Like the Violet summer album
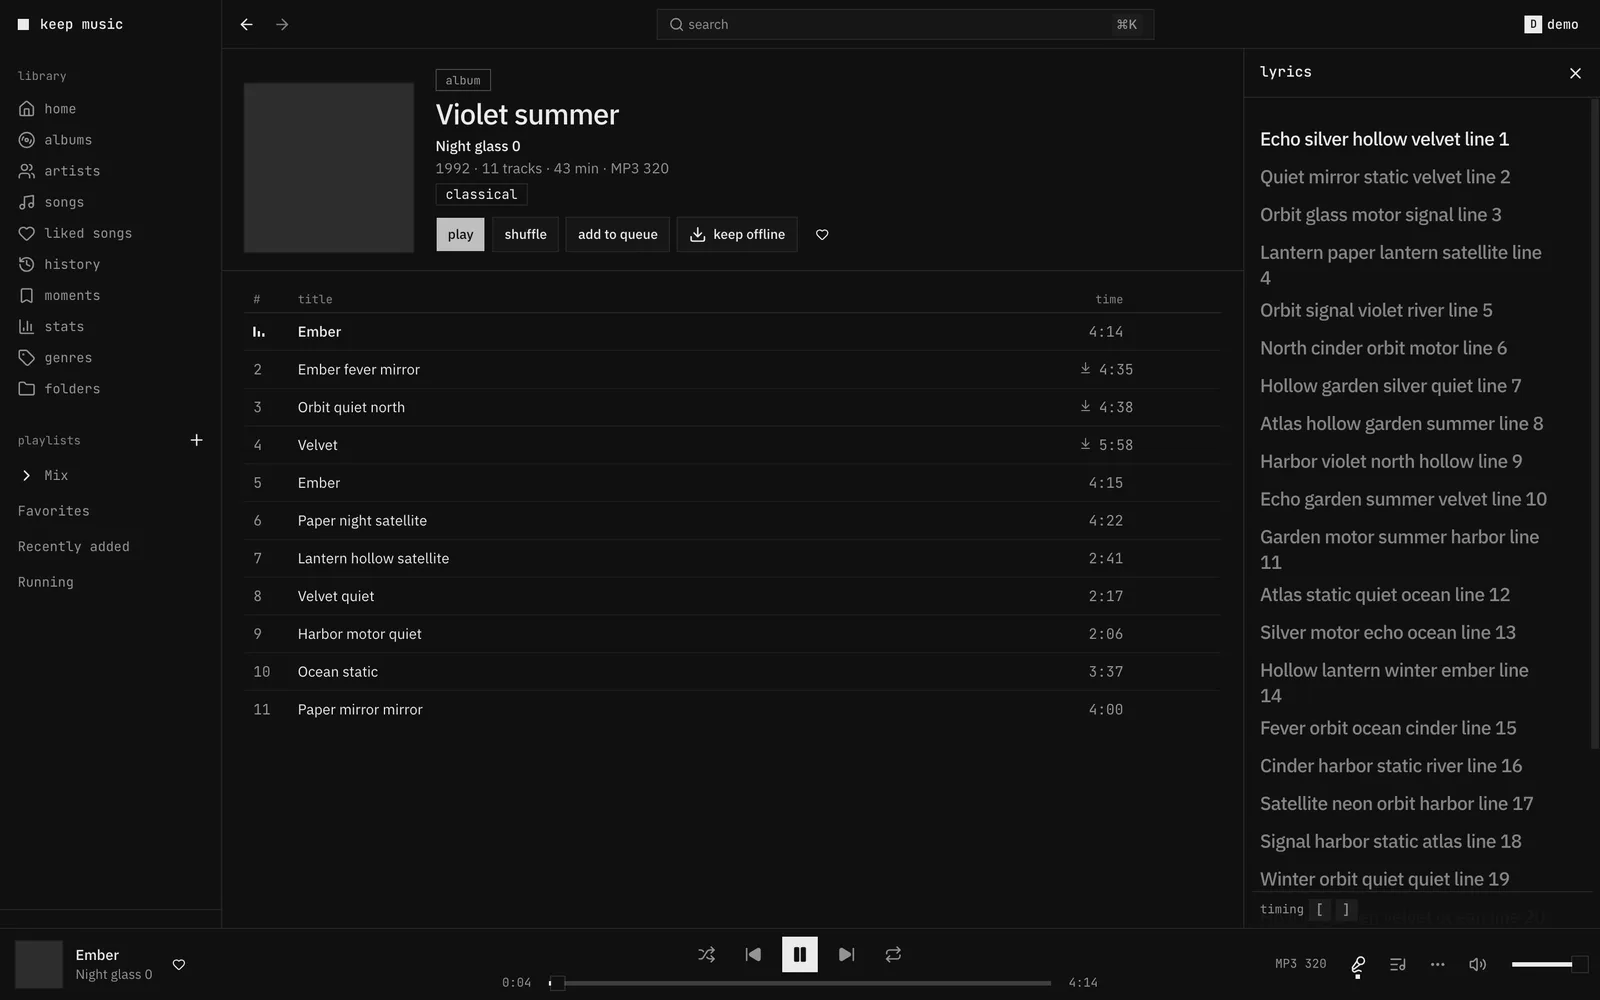 click(822, 234)
